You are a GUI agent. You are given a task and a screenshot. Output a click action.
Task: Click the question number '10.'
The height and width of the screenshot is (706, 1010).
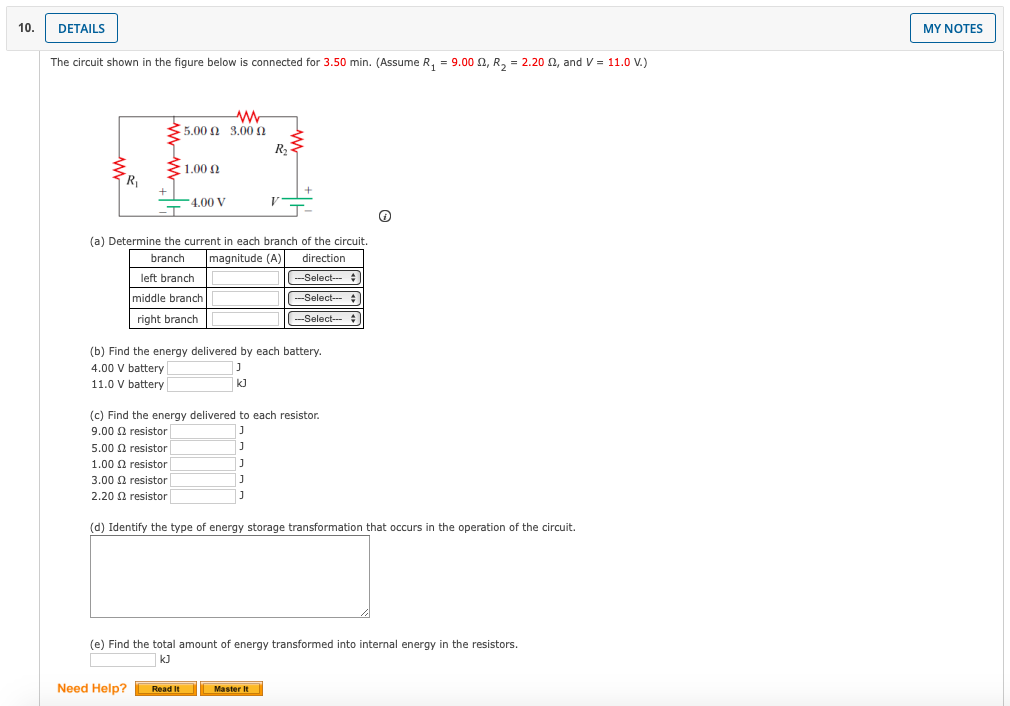(26, 28)
